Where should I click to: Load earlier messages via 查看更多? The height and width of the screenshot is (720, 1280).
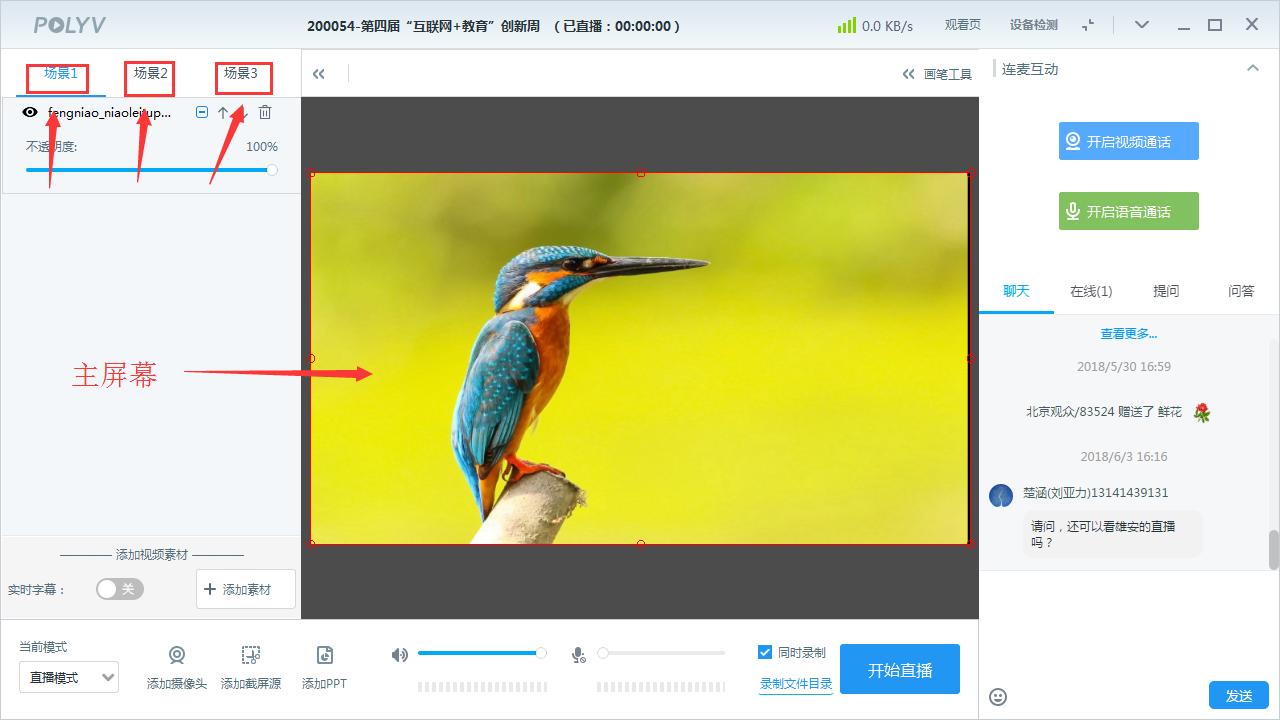click(x=1129, y=334)
